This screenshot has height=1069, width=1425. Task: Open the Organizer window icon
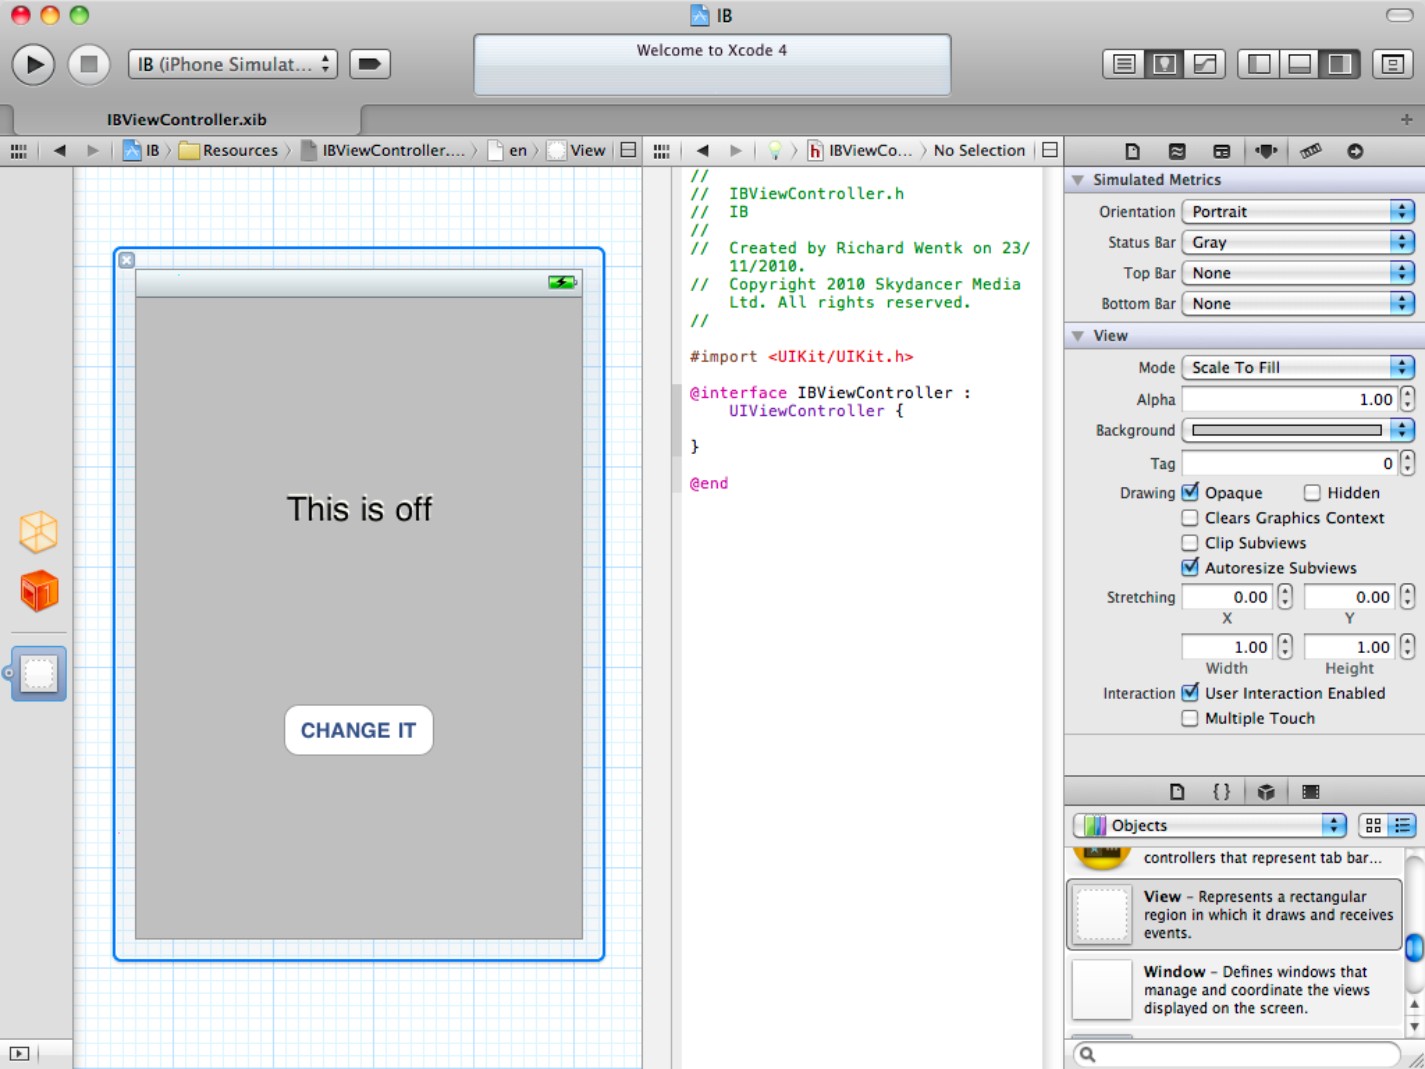pyautogui.click(x=1392, y=64)
